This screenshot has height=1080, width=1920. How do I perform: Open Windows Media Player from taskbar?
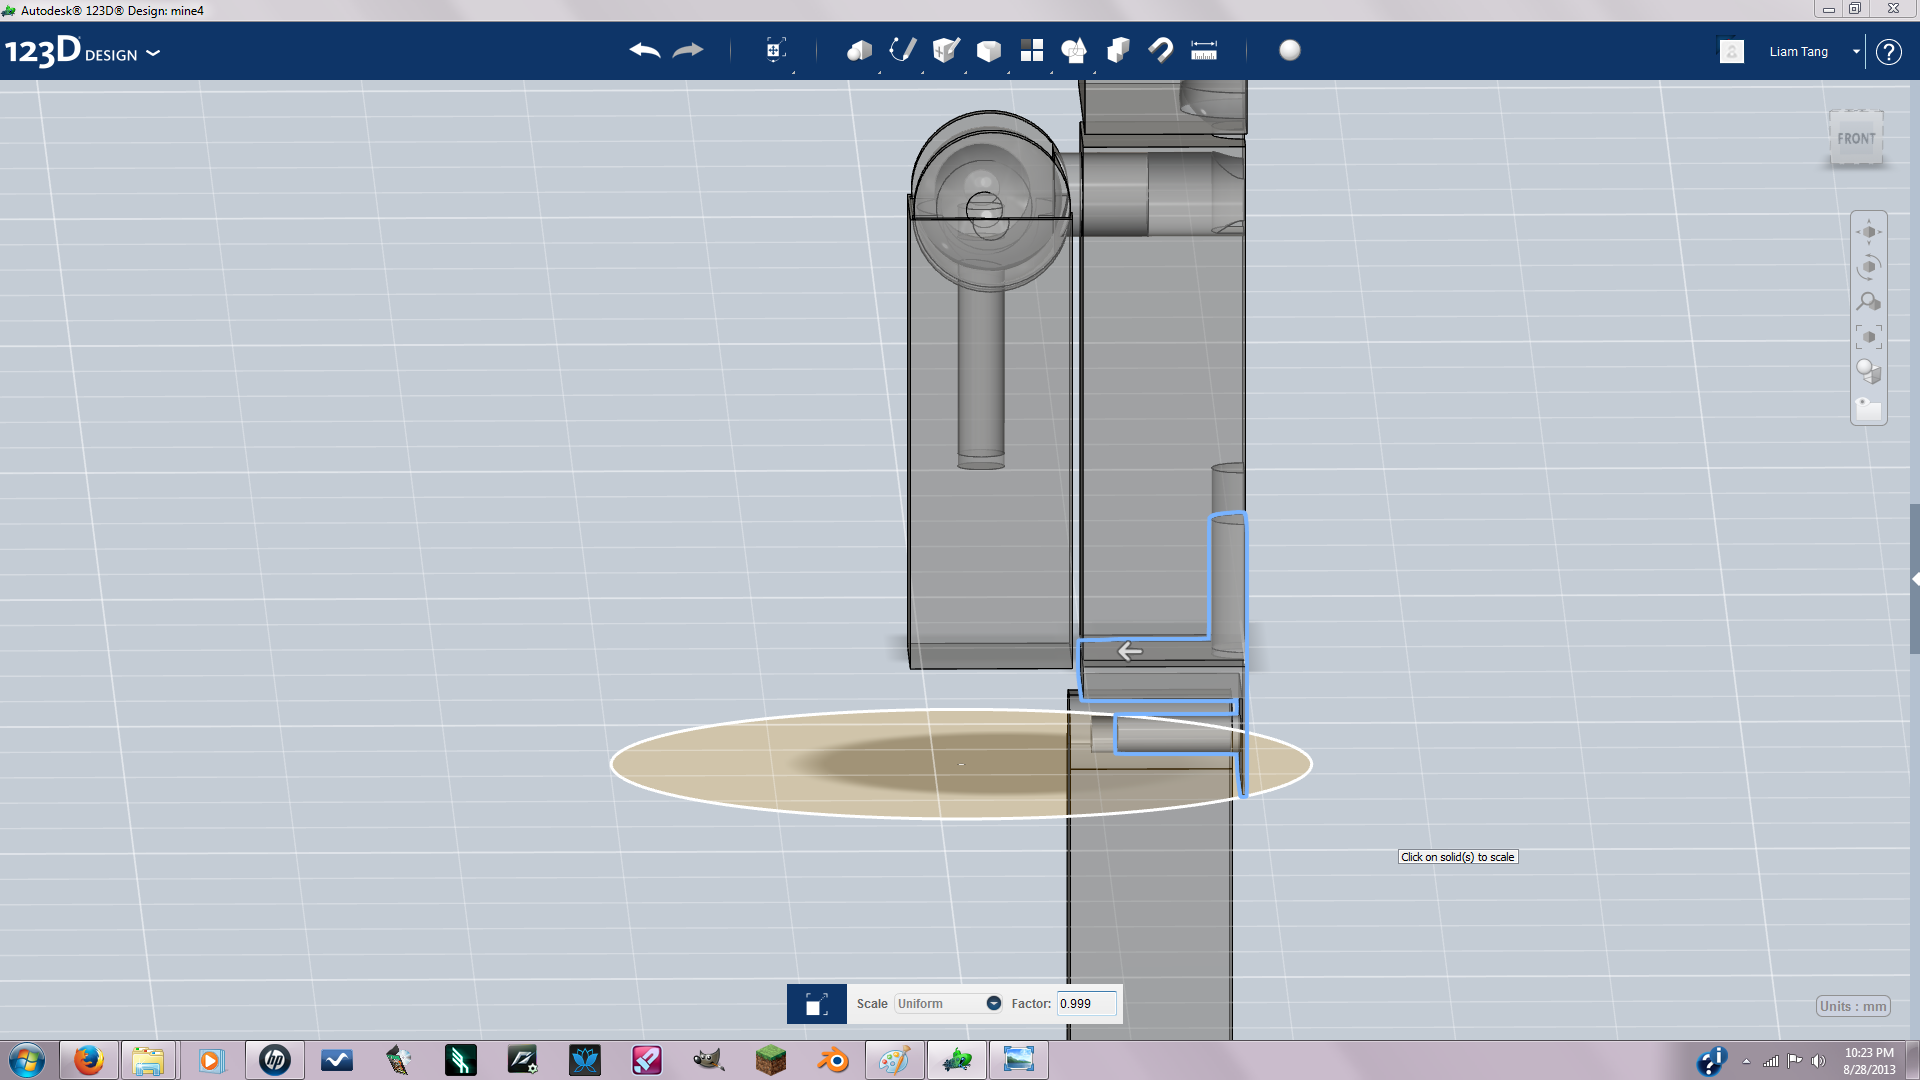(210, 1060)
